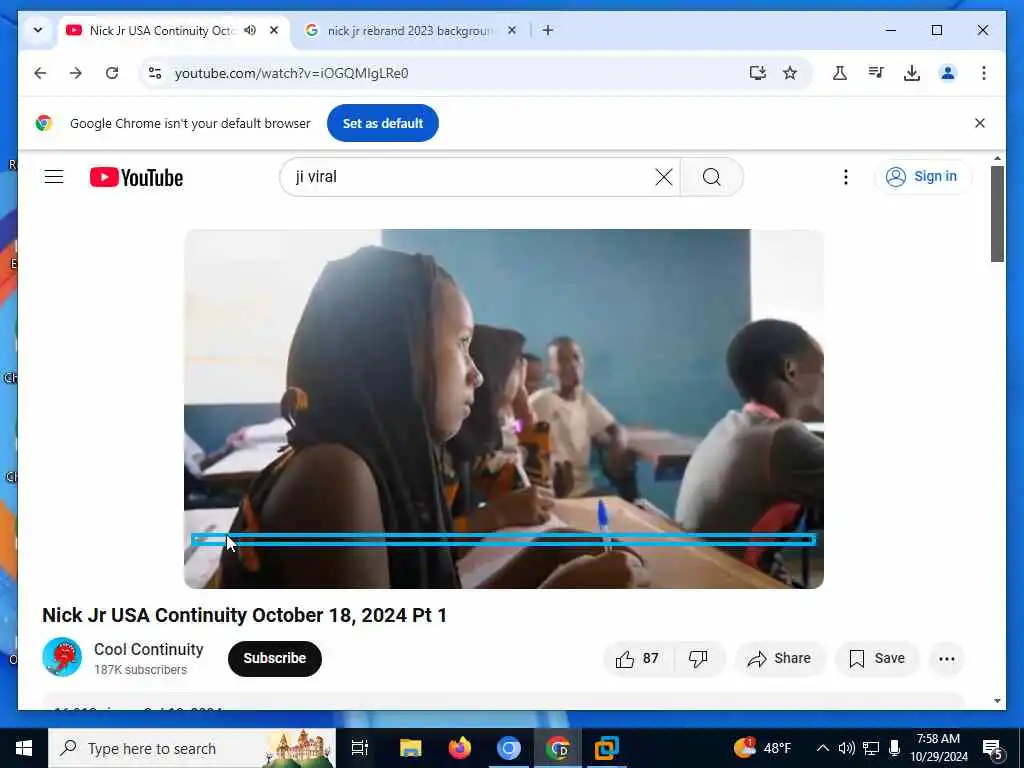Image resolution: width=1024 pixels, height=768 pixels.
Task: Open system volume control in tray
Action: pyautogui.click(x=846, y=748)
